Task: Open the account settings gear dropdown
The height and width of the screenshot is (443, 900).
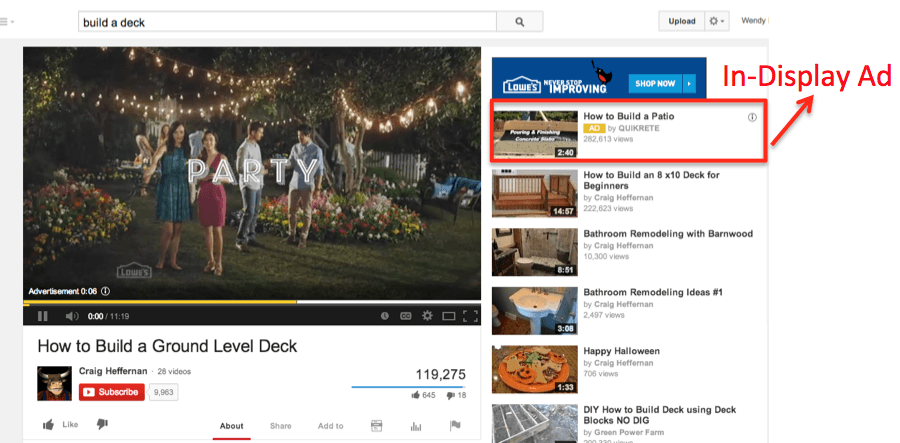Action: coord(716,21)
